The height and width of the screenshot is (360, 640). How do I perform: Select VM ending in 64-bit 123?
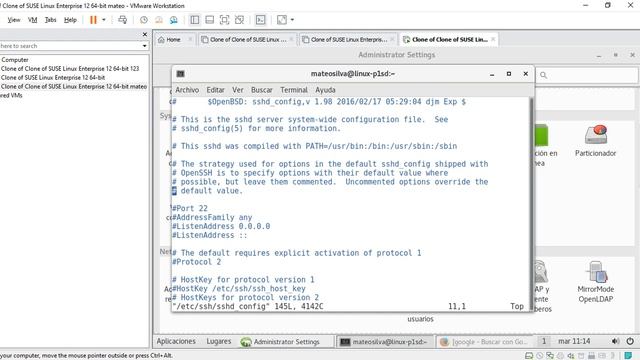(70, 69)
